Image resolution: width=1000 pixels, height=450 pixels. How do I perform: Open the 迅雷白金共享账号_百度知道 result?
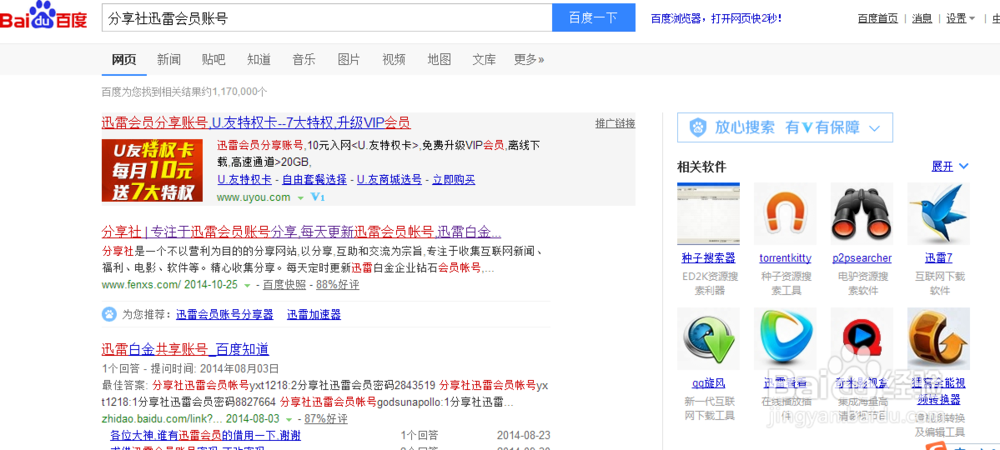point(186,349)
